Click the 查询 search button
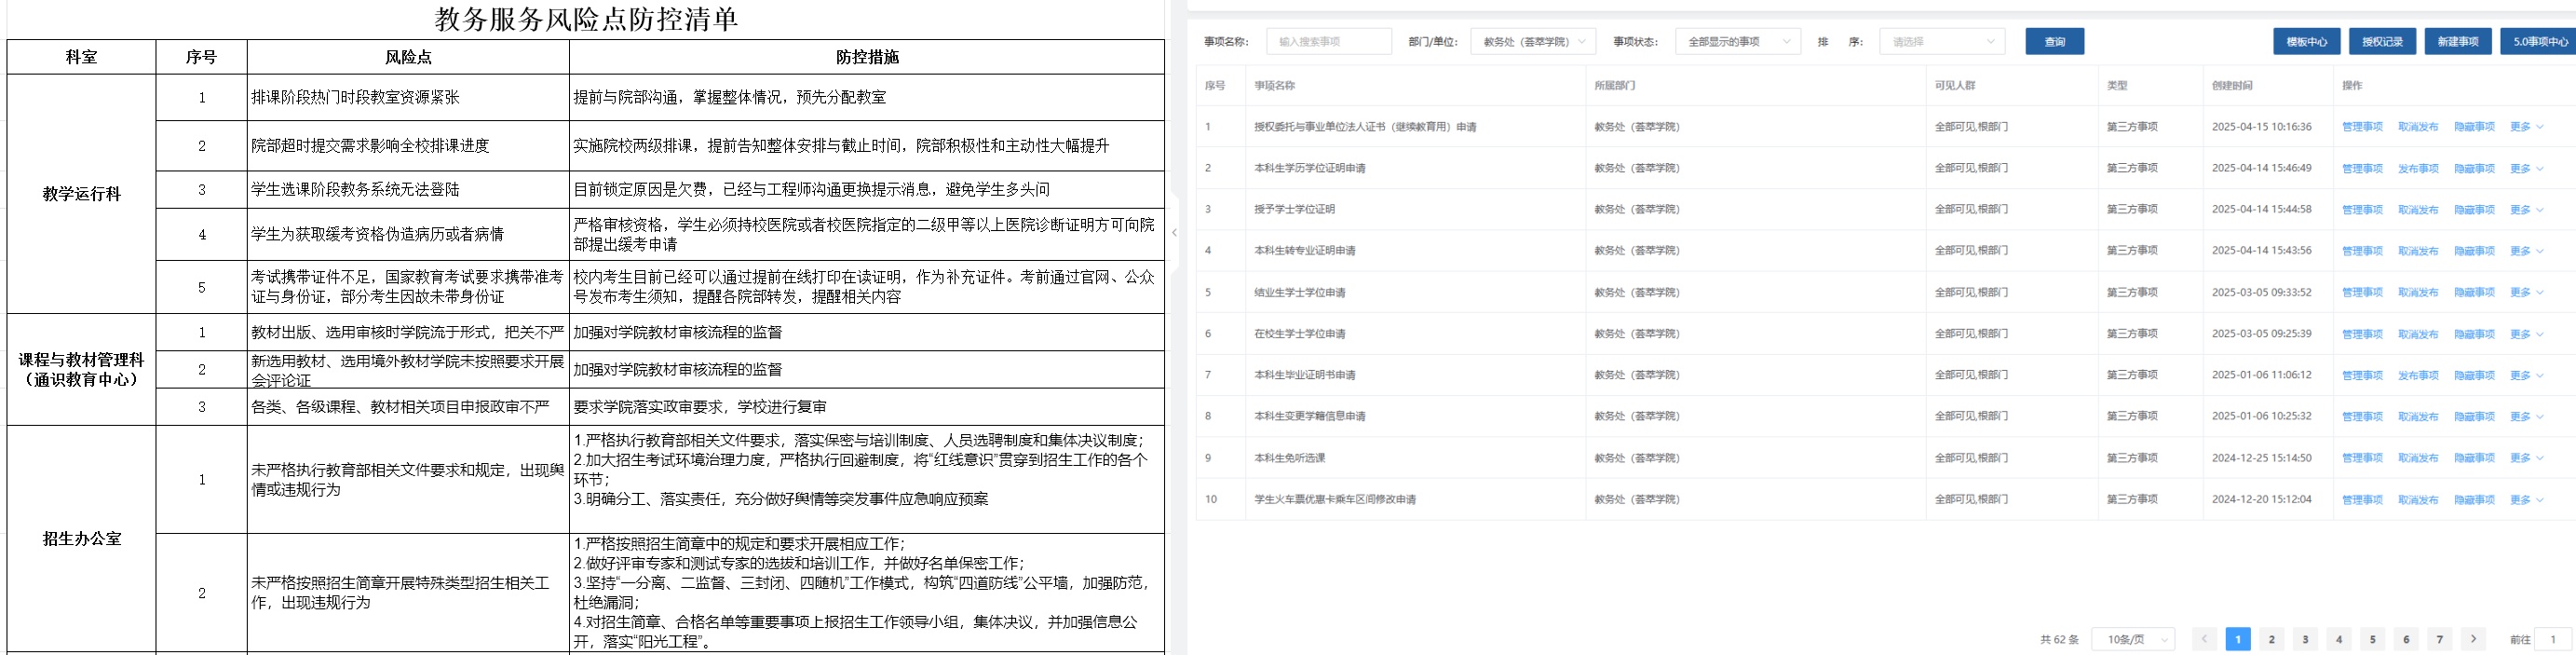 coord(2054,42)
